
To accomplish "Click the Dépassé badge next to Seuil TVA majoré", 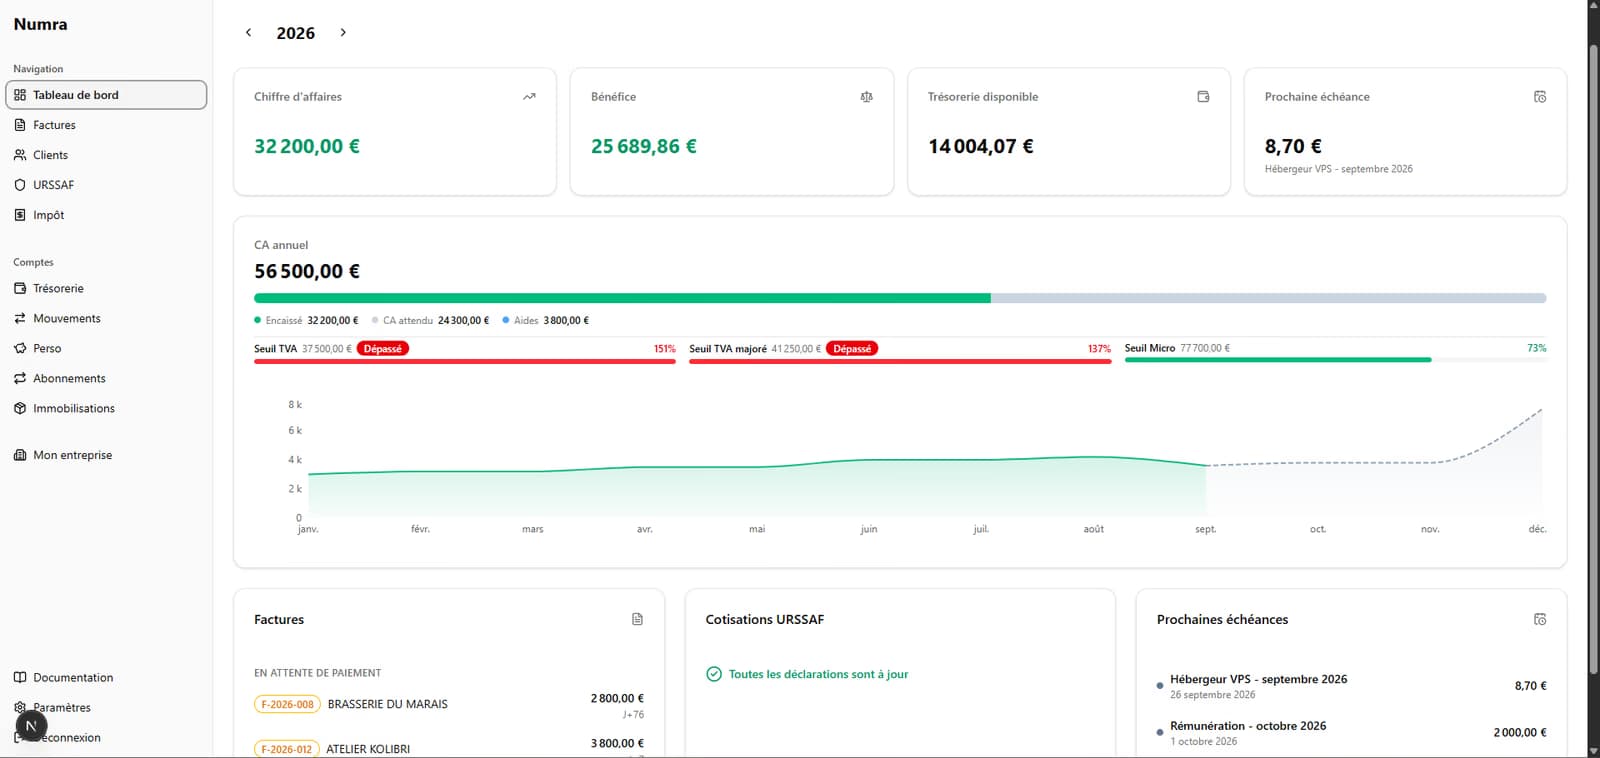I will click(852, 349).
